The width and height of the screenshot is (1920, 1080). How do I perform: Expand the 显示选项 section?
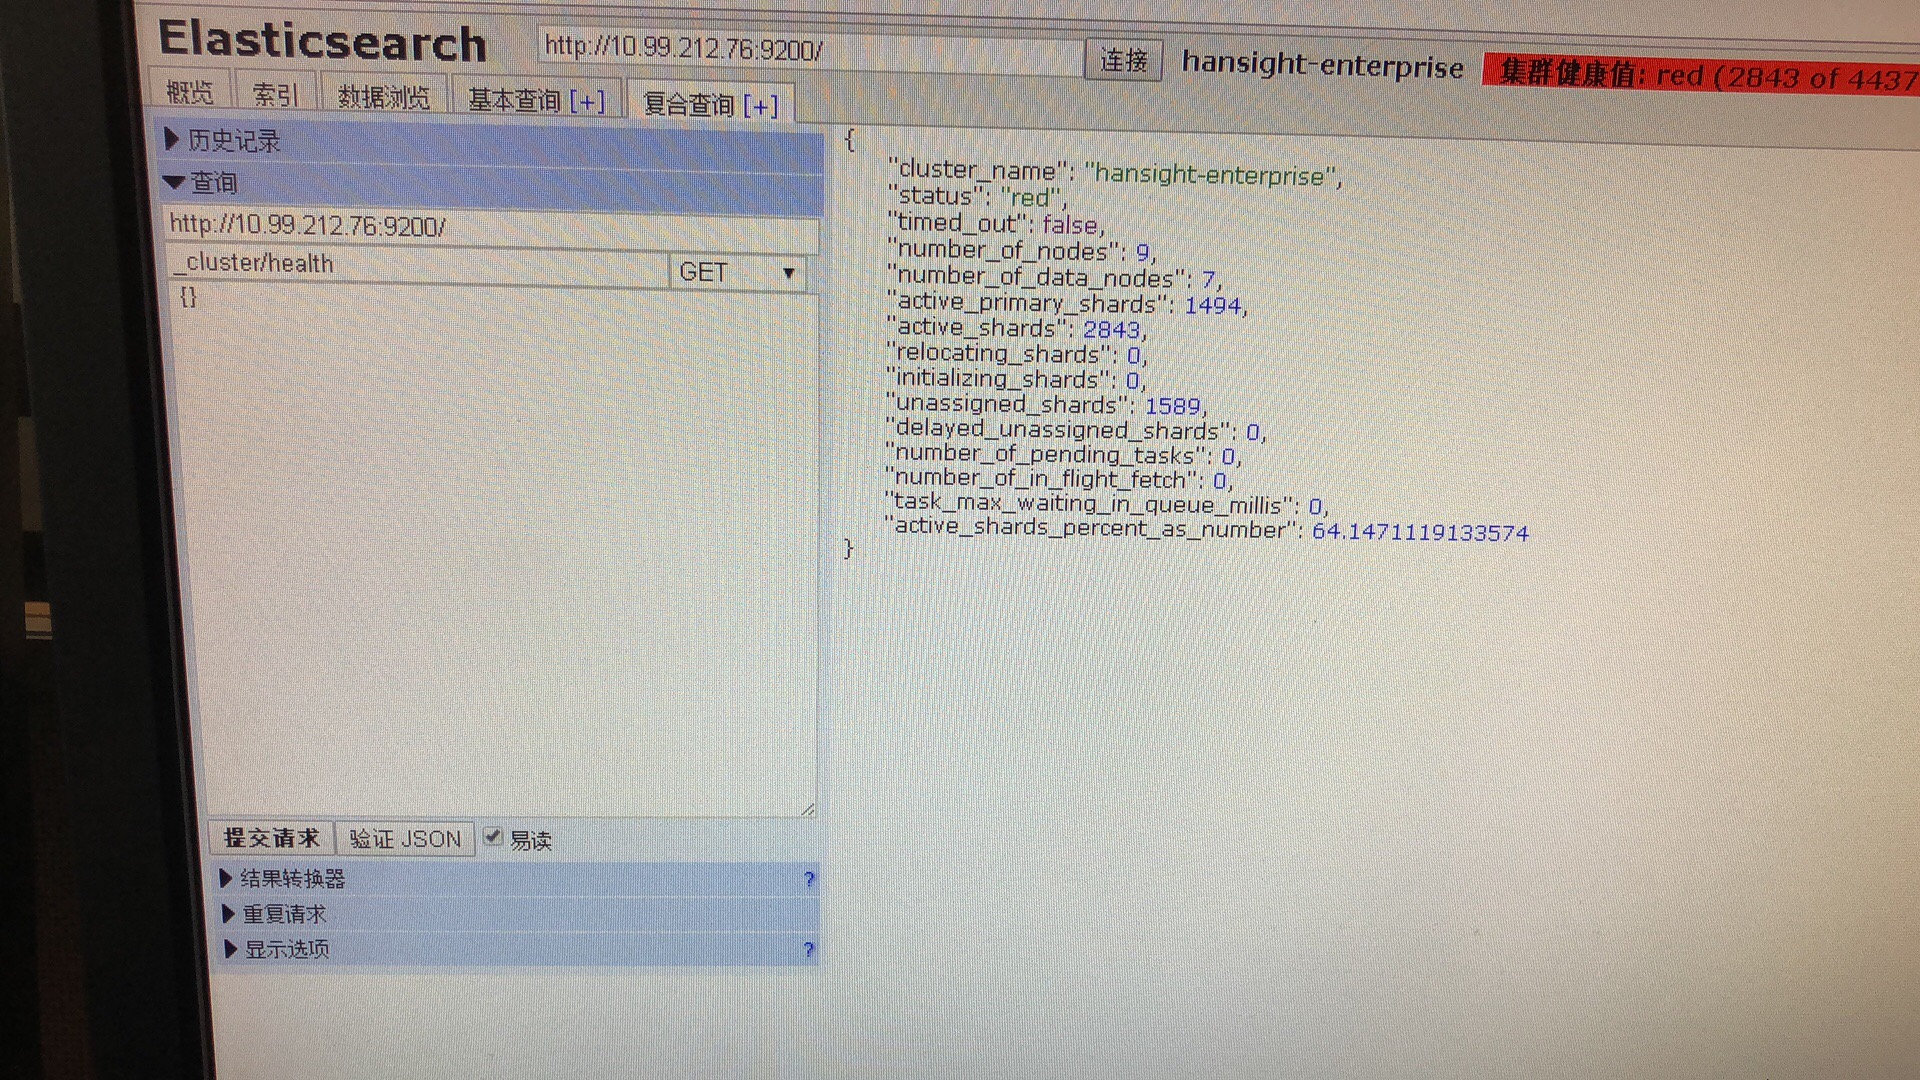pos(518,949)
